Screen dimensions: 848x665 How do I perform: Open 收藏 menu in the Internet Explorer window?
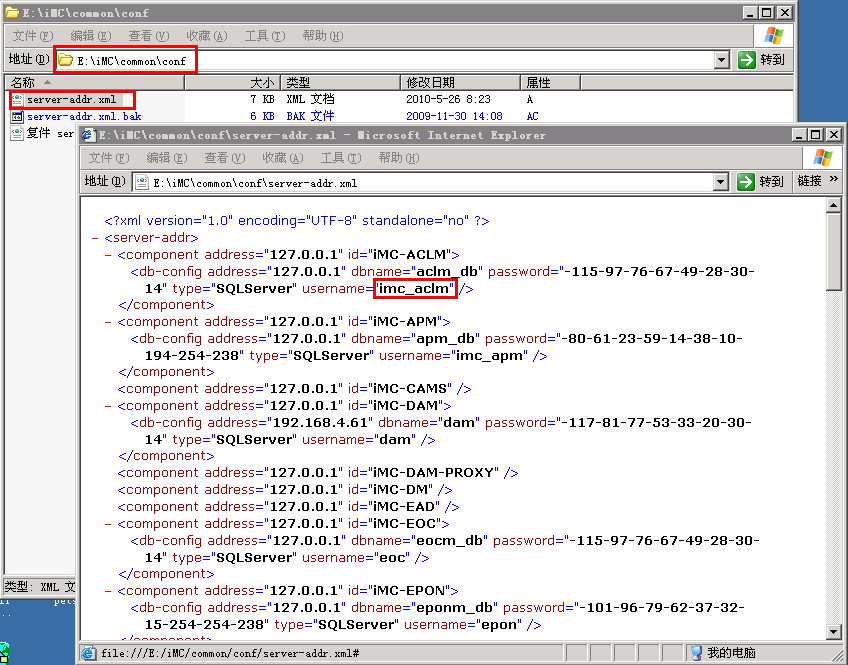283,158
